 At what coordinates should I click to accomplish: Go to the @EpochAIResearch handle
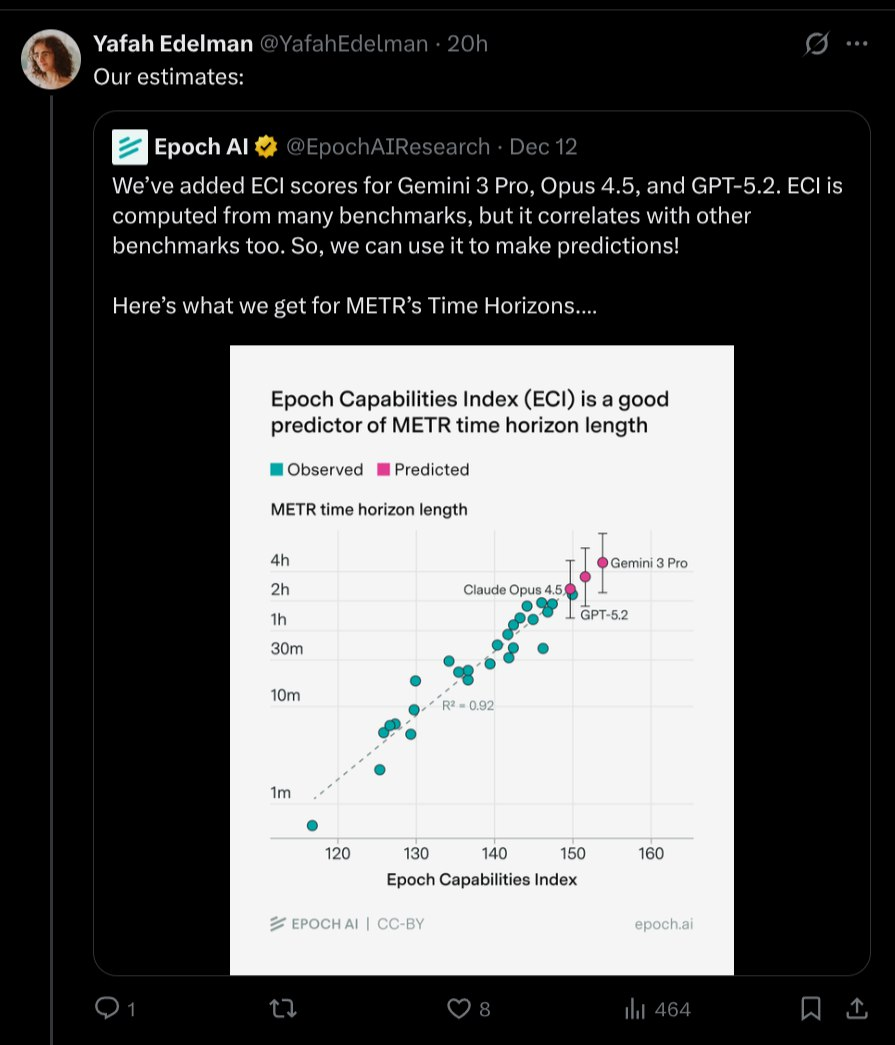point(390,147)
